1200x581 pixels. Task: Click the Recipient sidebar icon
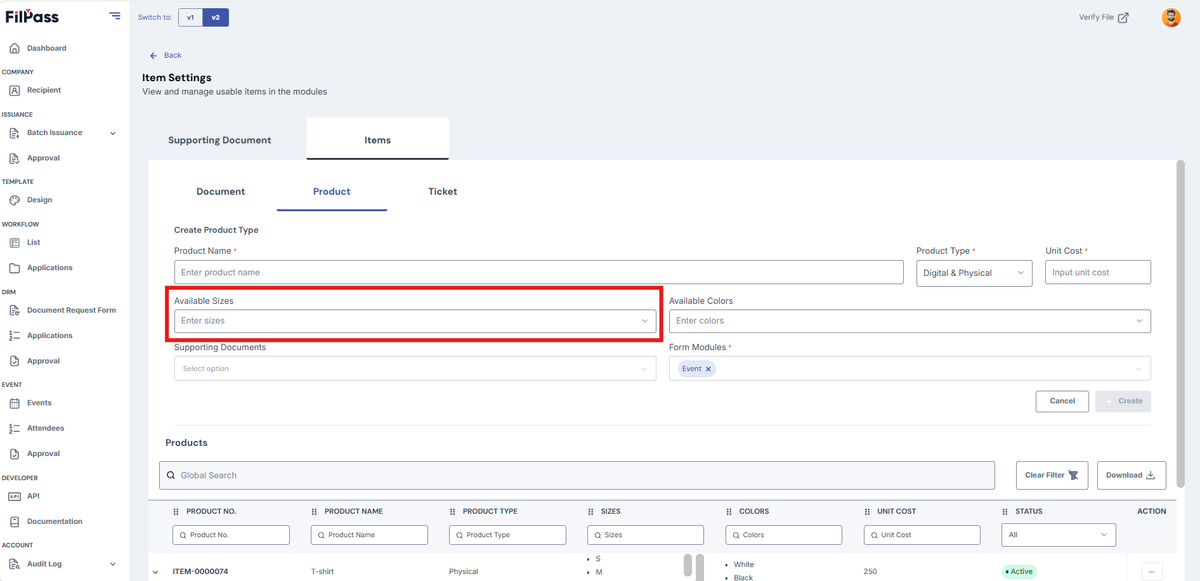(15, 90)
